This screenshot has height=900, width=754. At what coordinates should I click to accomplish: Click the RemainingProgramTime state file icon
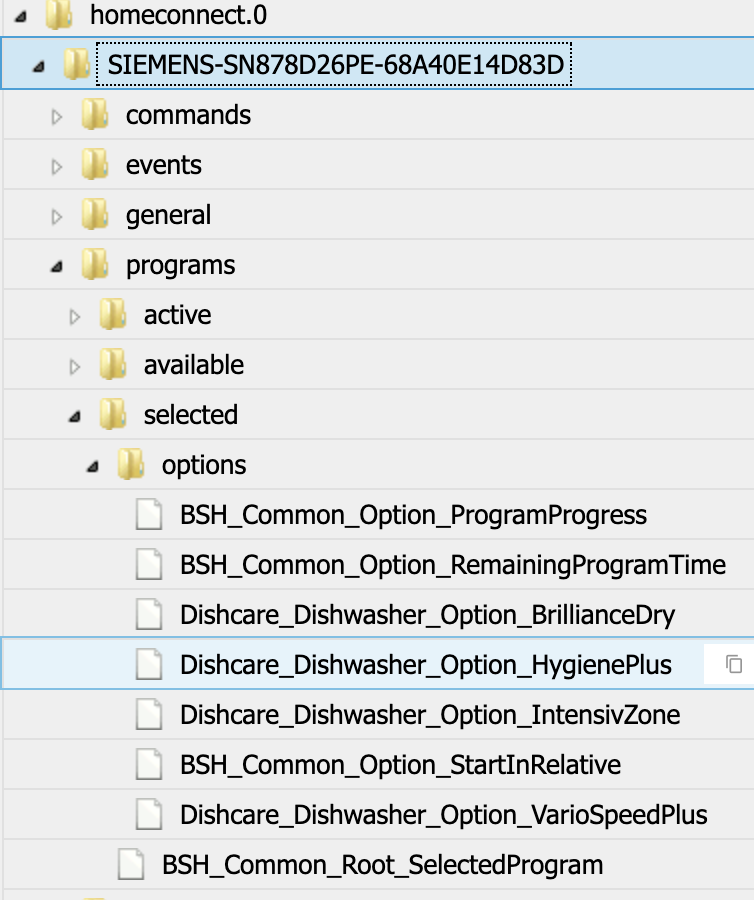click(149, 564)
